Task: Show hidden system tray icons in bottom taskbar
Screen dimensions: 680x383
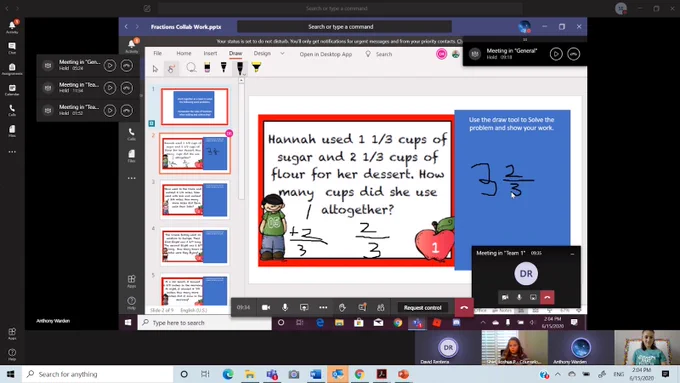Action: 558,374
